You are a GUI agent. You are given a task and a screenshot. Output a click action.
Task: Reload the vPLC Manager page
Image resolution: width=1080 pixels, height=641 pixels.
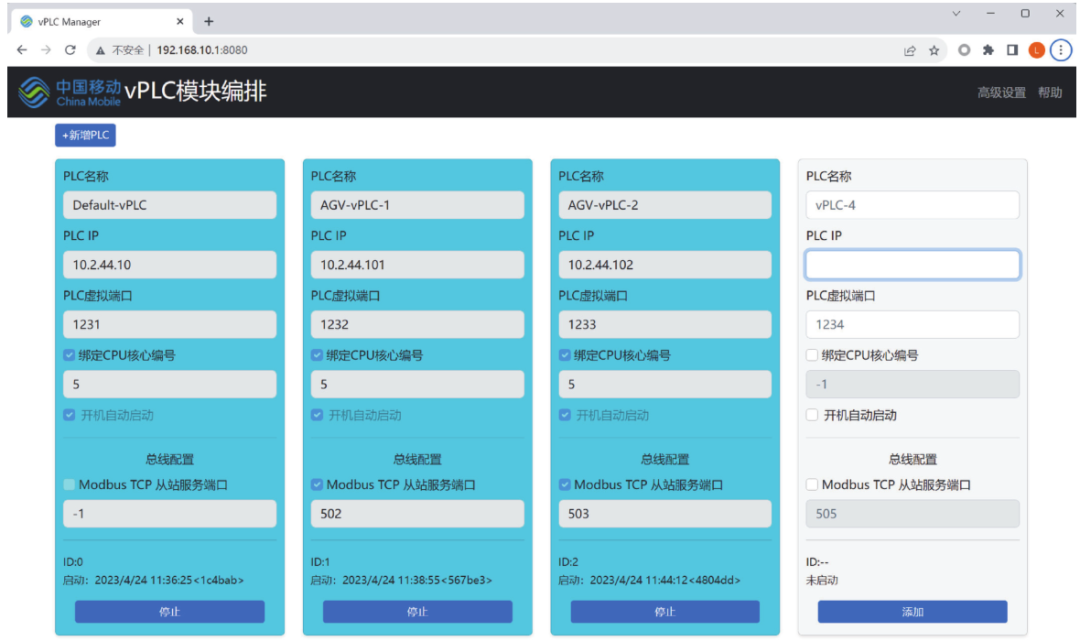tap(70, 50)
